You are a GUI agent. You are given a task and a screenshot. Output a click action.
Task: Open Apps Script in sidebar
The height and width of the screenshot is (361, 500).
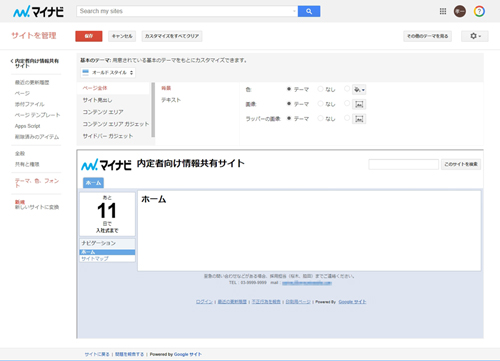(x=27, y=126)
